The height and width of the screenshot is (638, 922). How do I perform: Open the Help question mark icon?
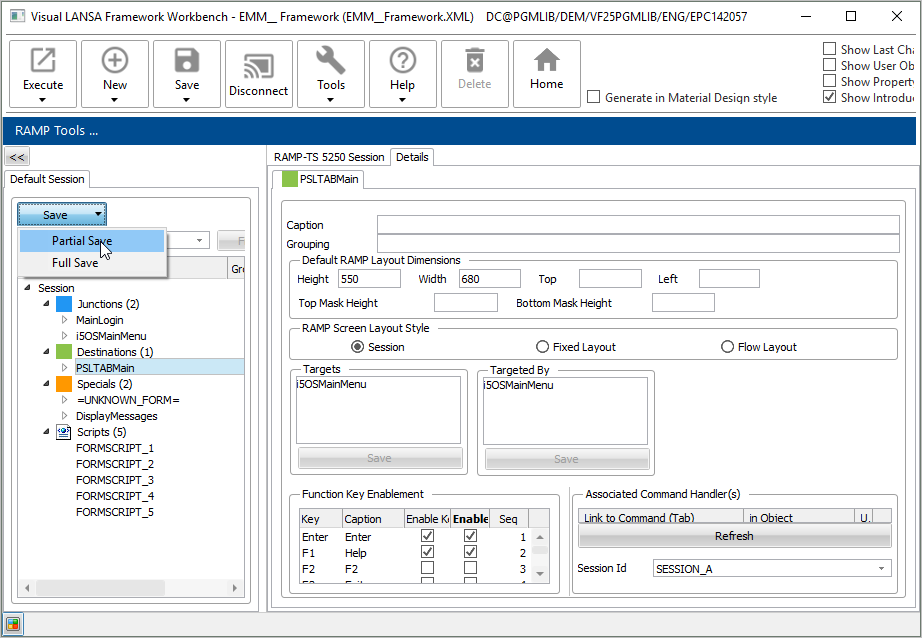click(402, 62)
